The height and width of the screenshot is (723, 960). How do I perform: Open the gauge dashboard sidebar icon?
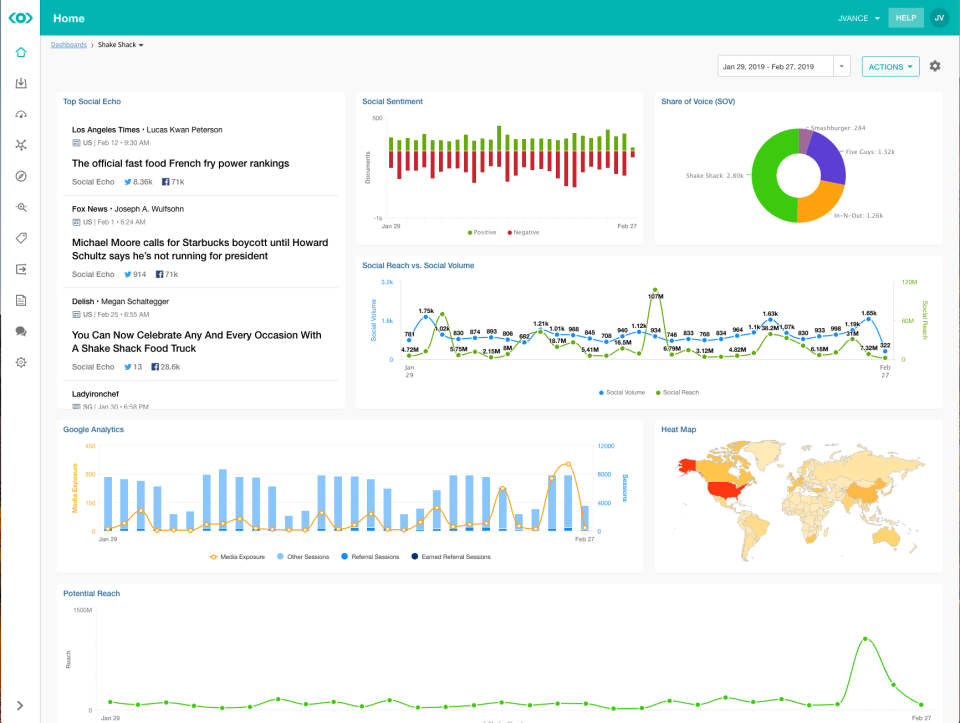coord(21,114)
